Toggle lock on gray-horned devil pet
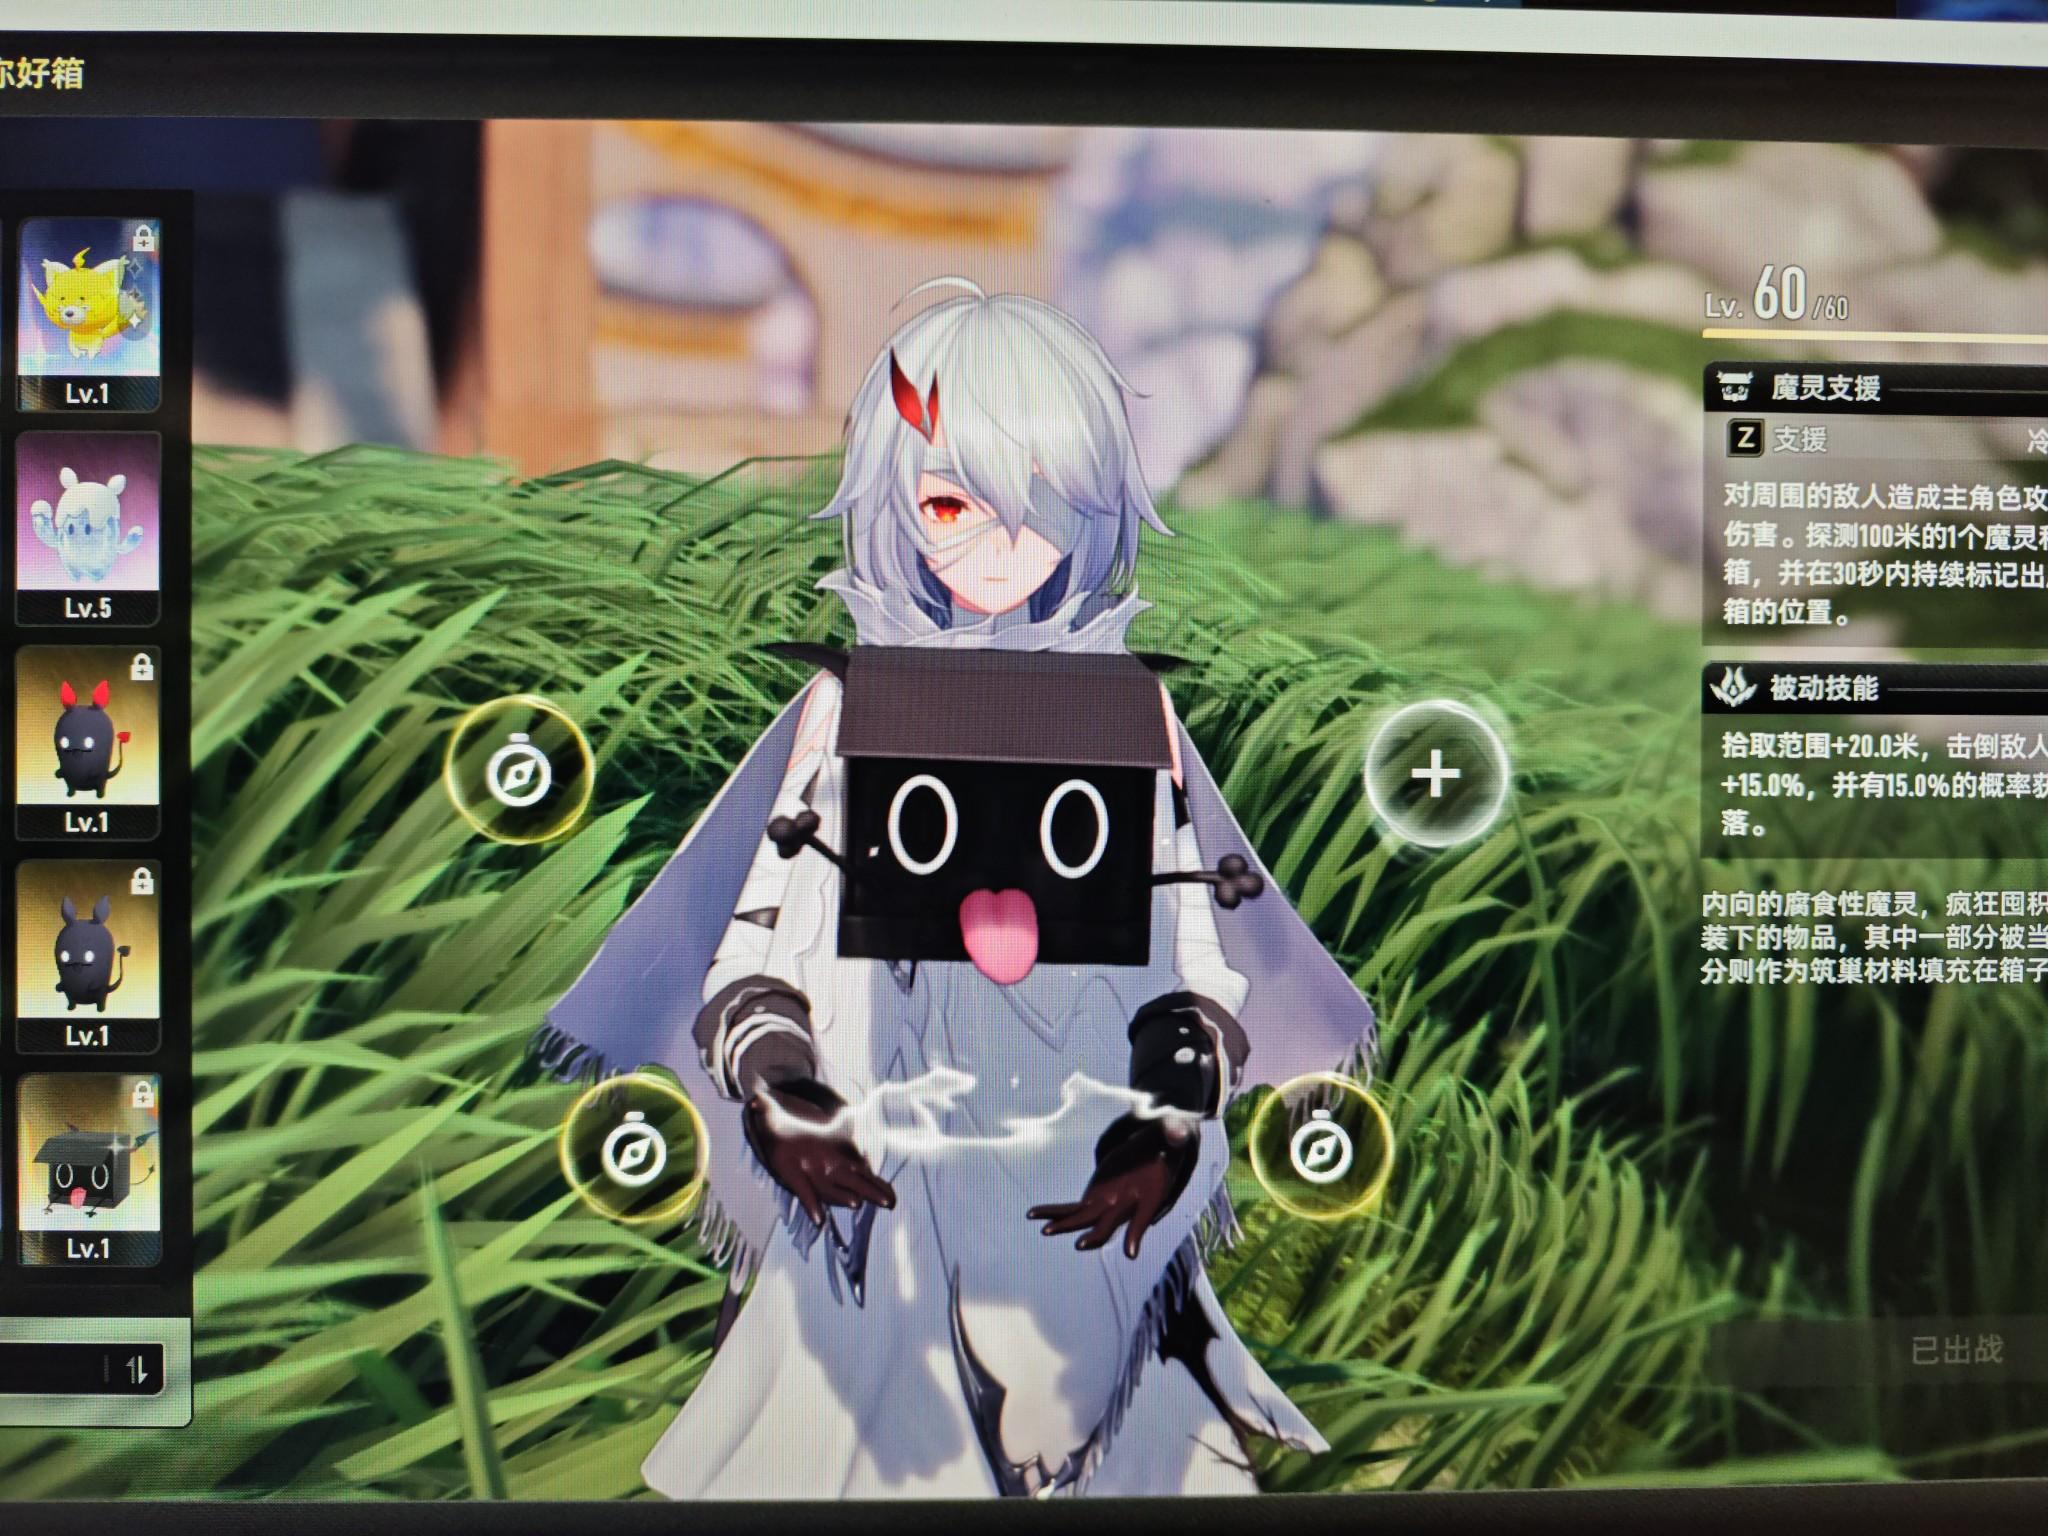Viewport: 2048px width, 1536px height. pyautogui.click(x=142, y=881)
